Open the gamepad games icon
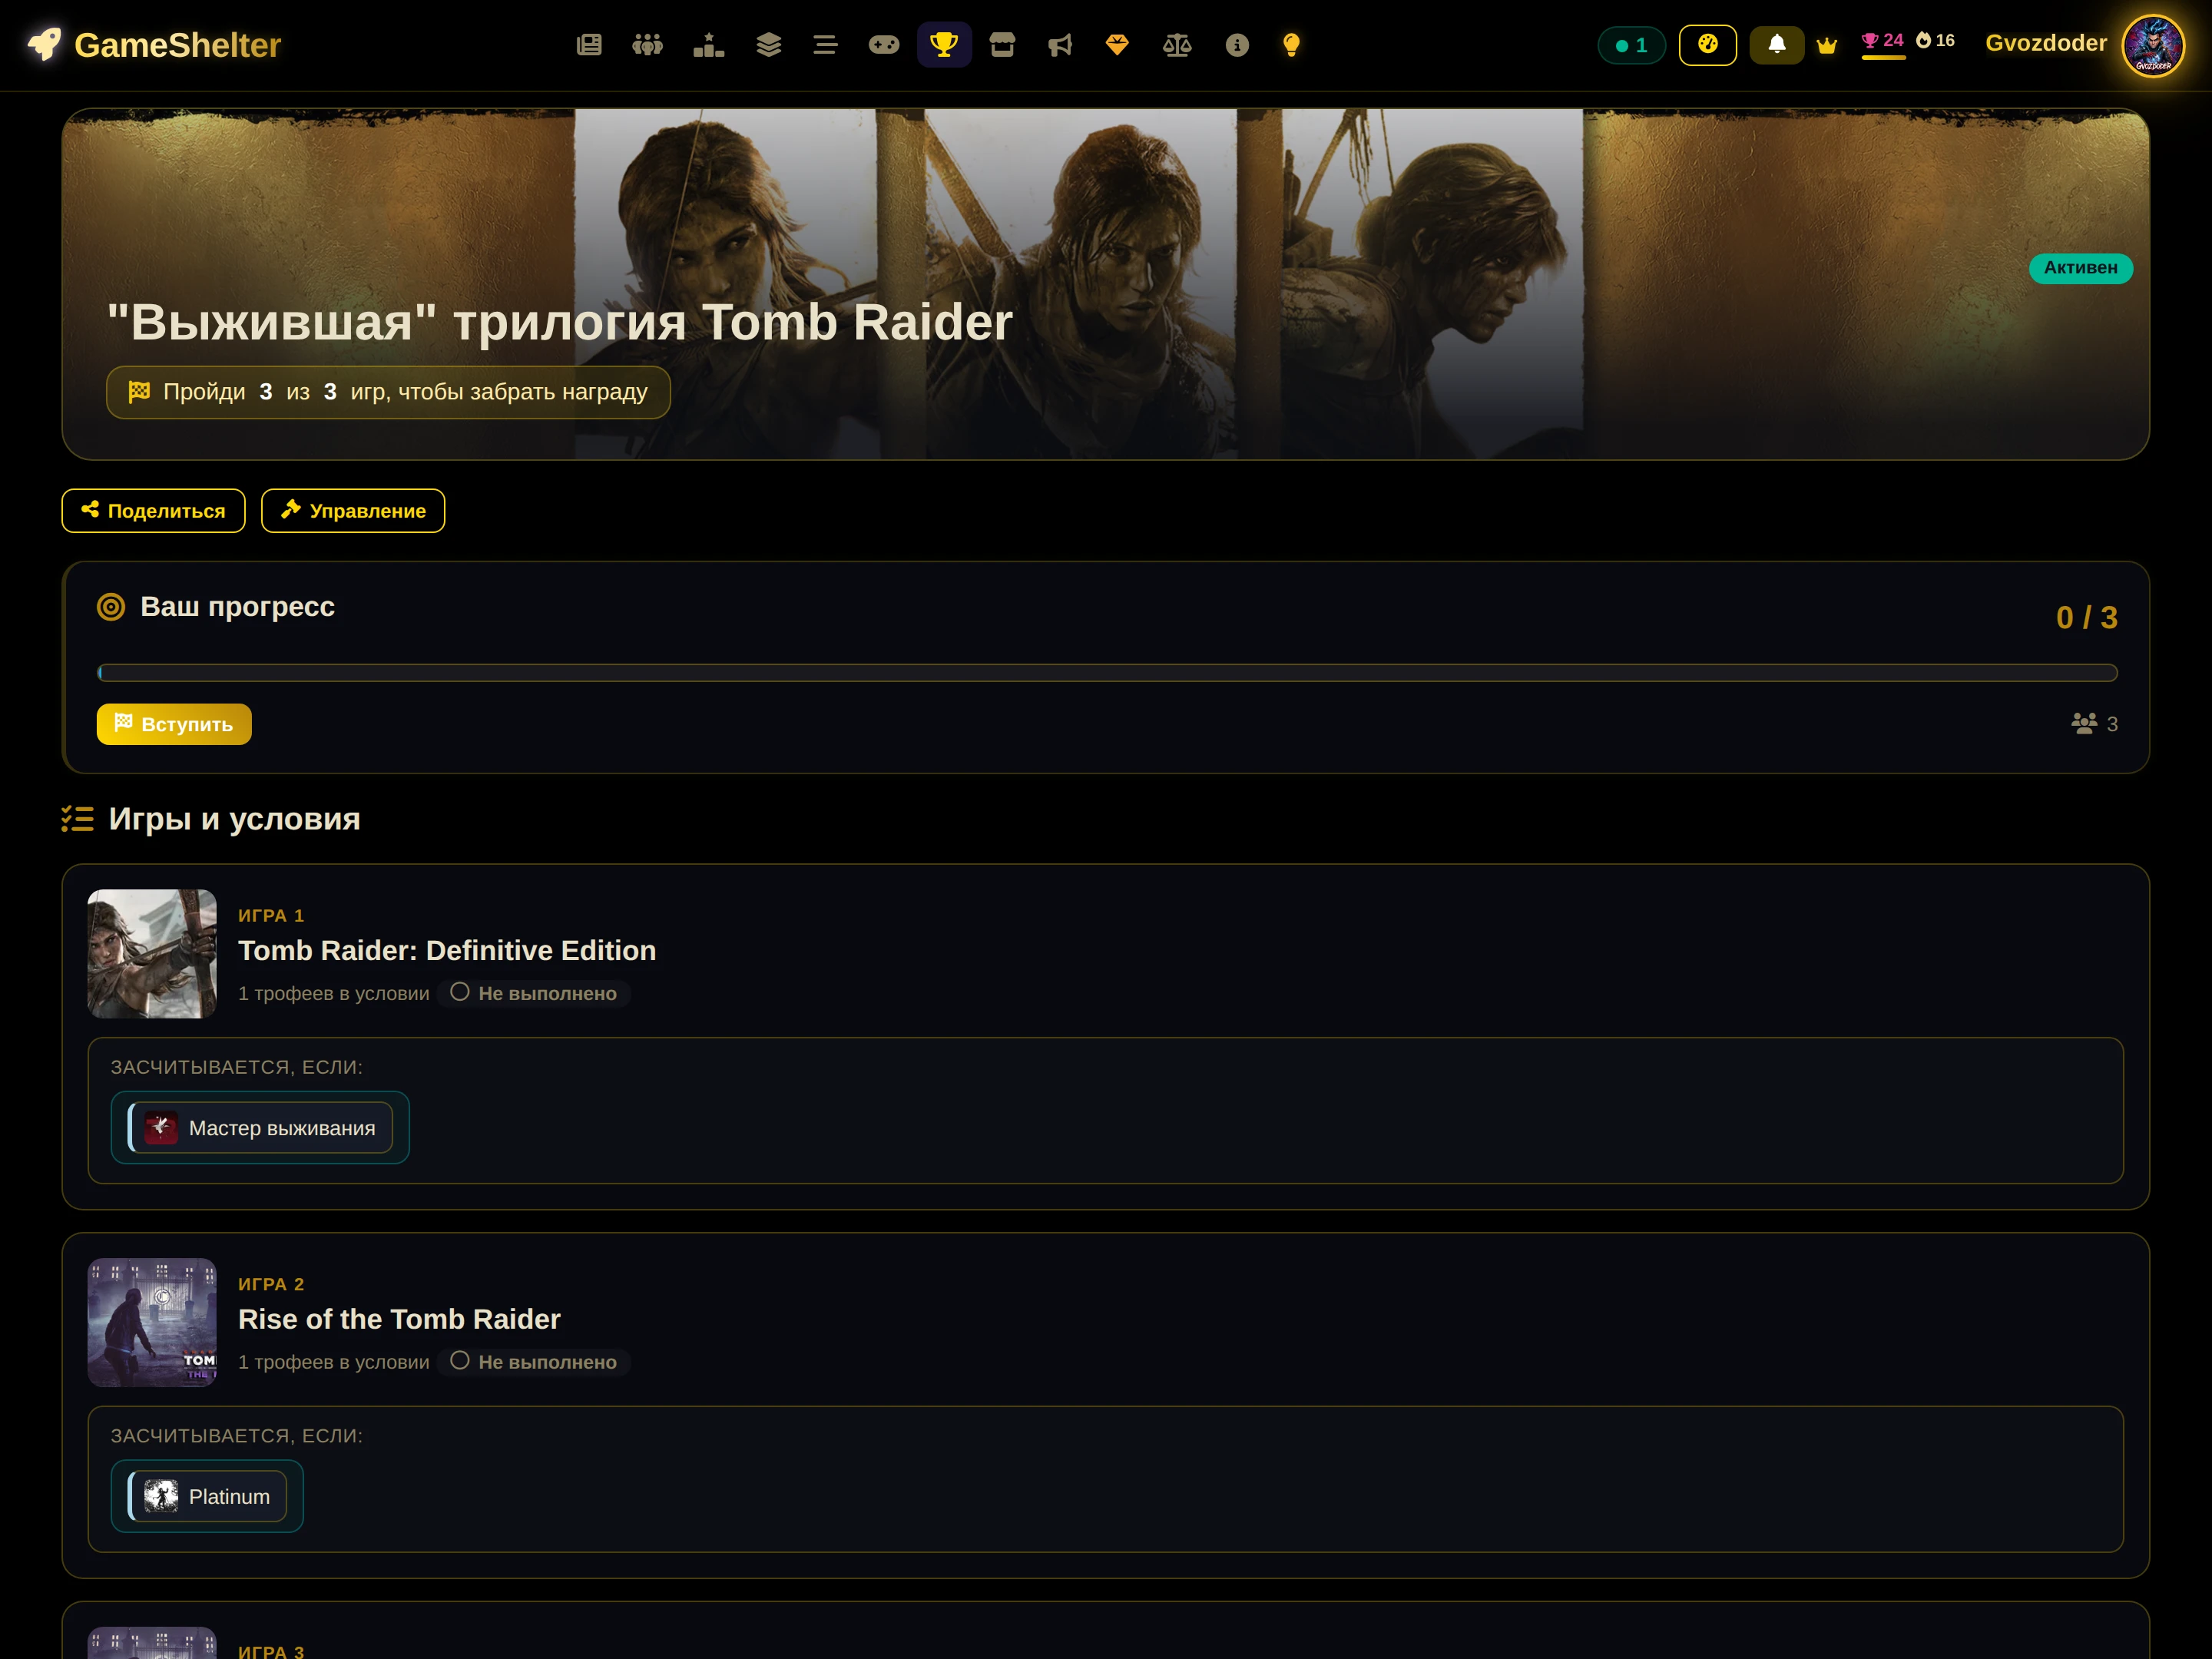The height and width of the screenshot is (1659, 2212). pyautogui.click(x=883, y=45)
